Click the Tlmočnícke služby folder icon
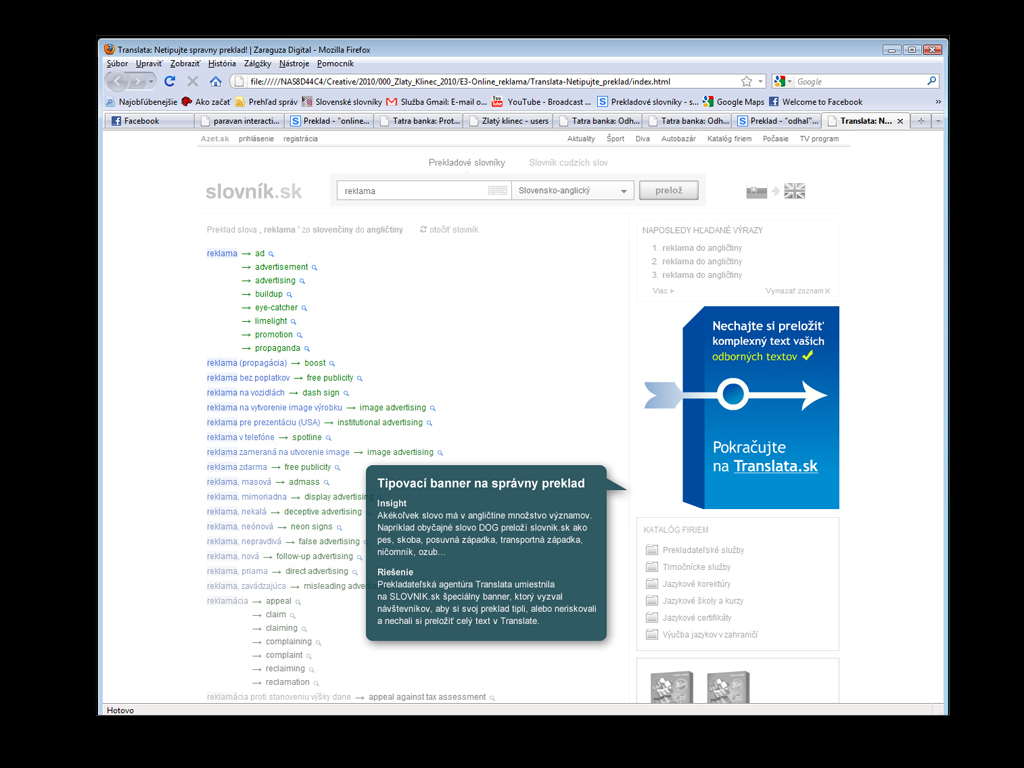Image resolution: width=1024 pixels, height=768 pixels. coord(651,567)
